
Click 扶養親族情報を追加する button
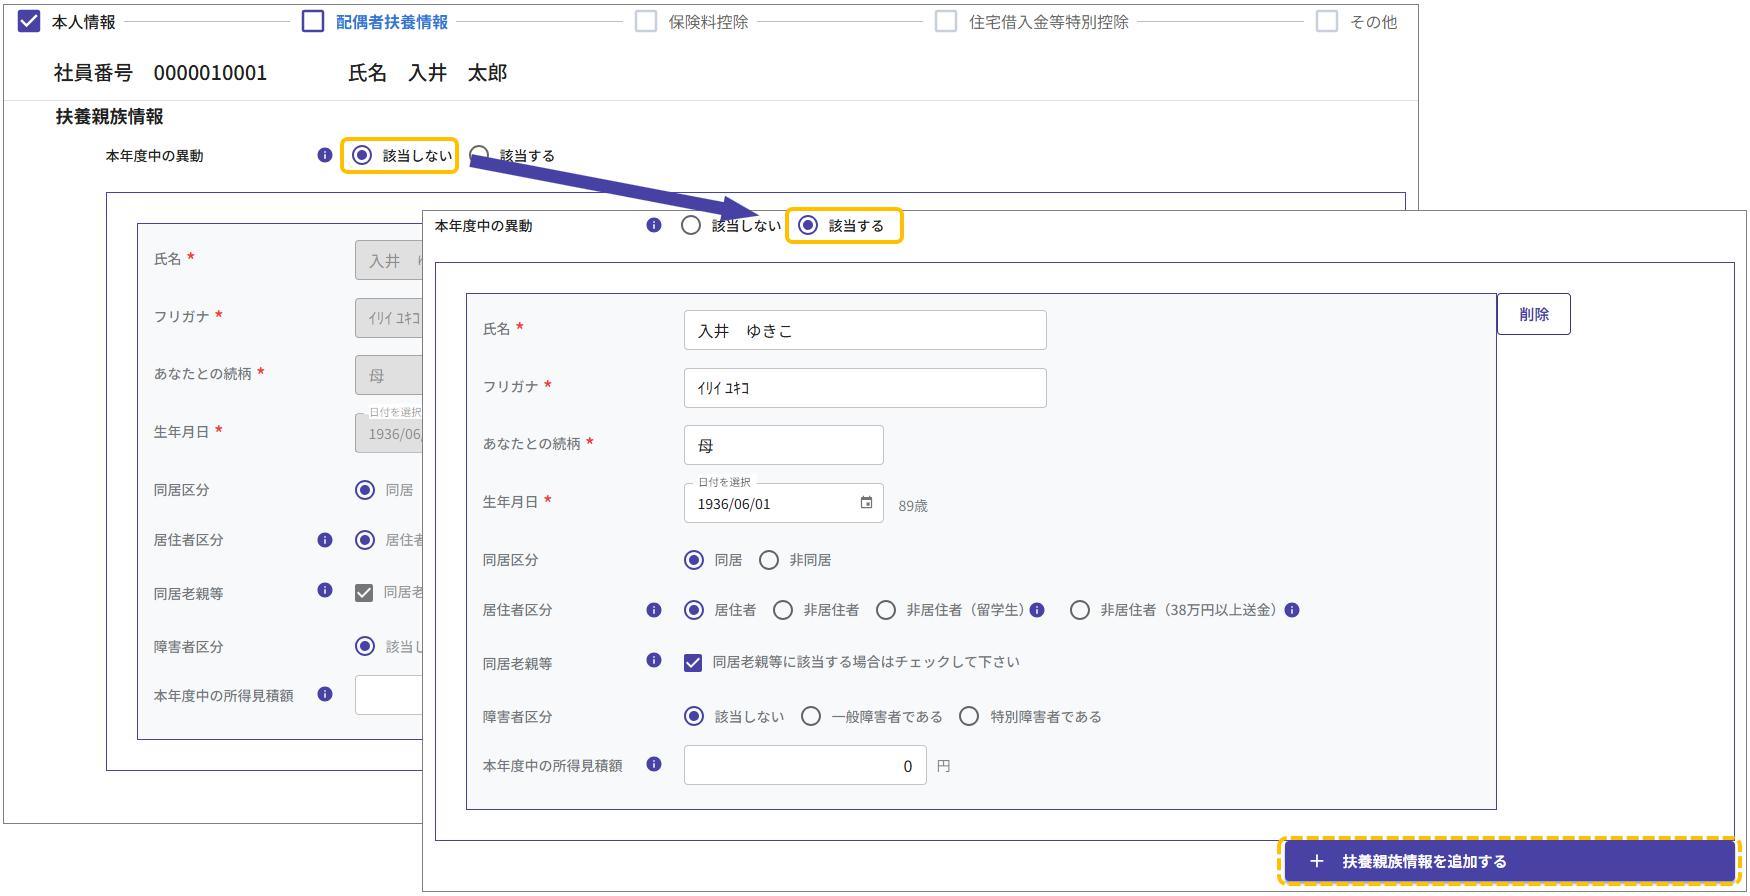click(x=1509, y=861)
